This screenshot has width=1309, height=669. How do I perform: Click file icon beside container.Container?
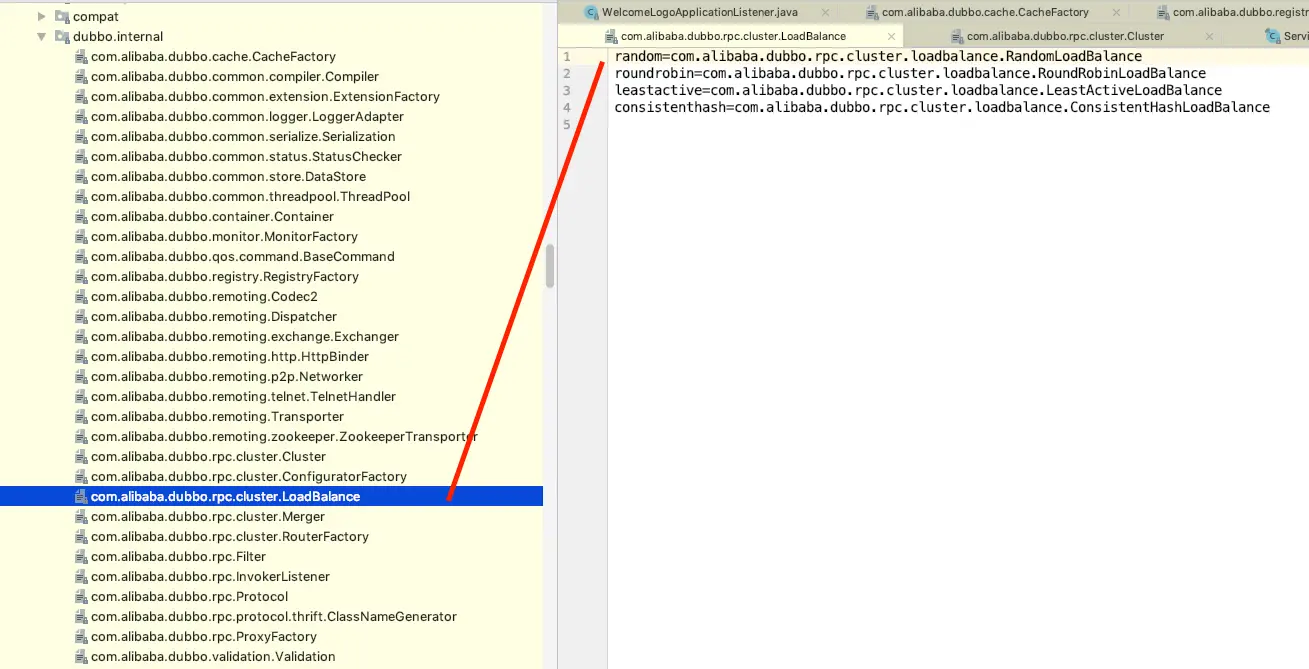(x=81, y=217)
